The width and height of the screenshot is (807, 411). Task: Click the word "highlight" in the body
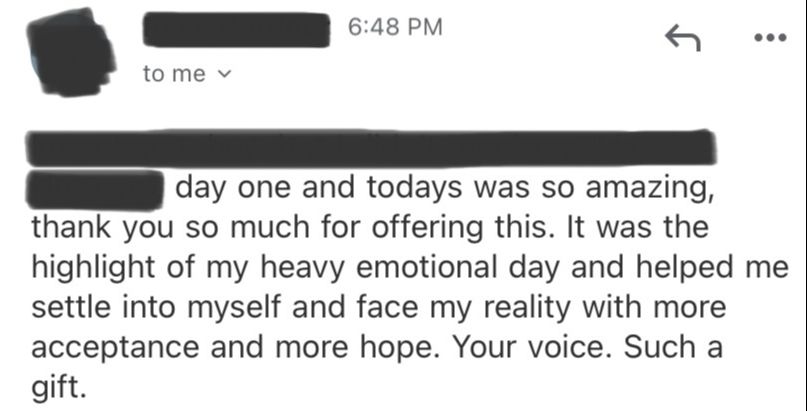[95, 266]
